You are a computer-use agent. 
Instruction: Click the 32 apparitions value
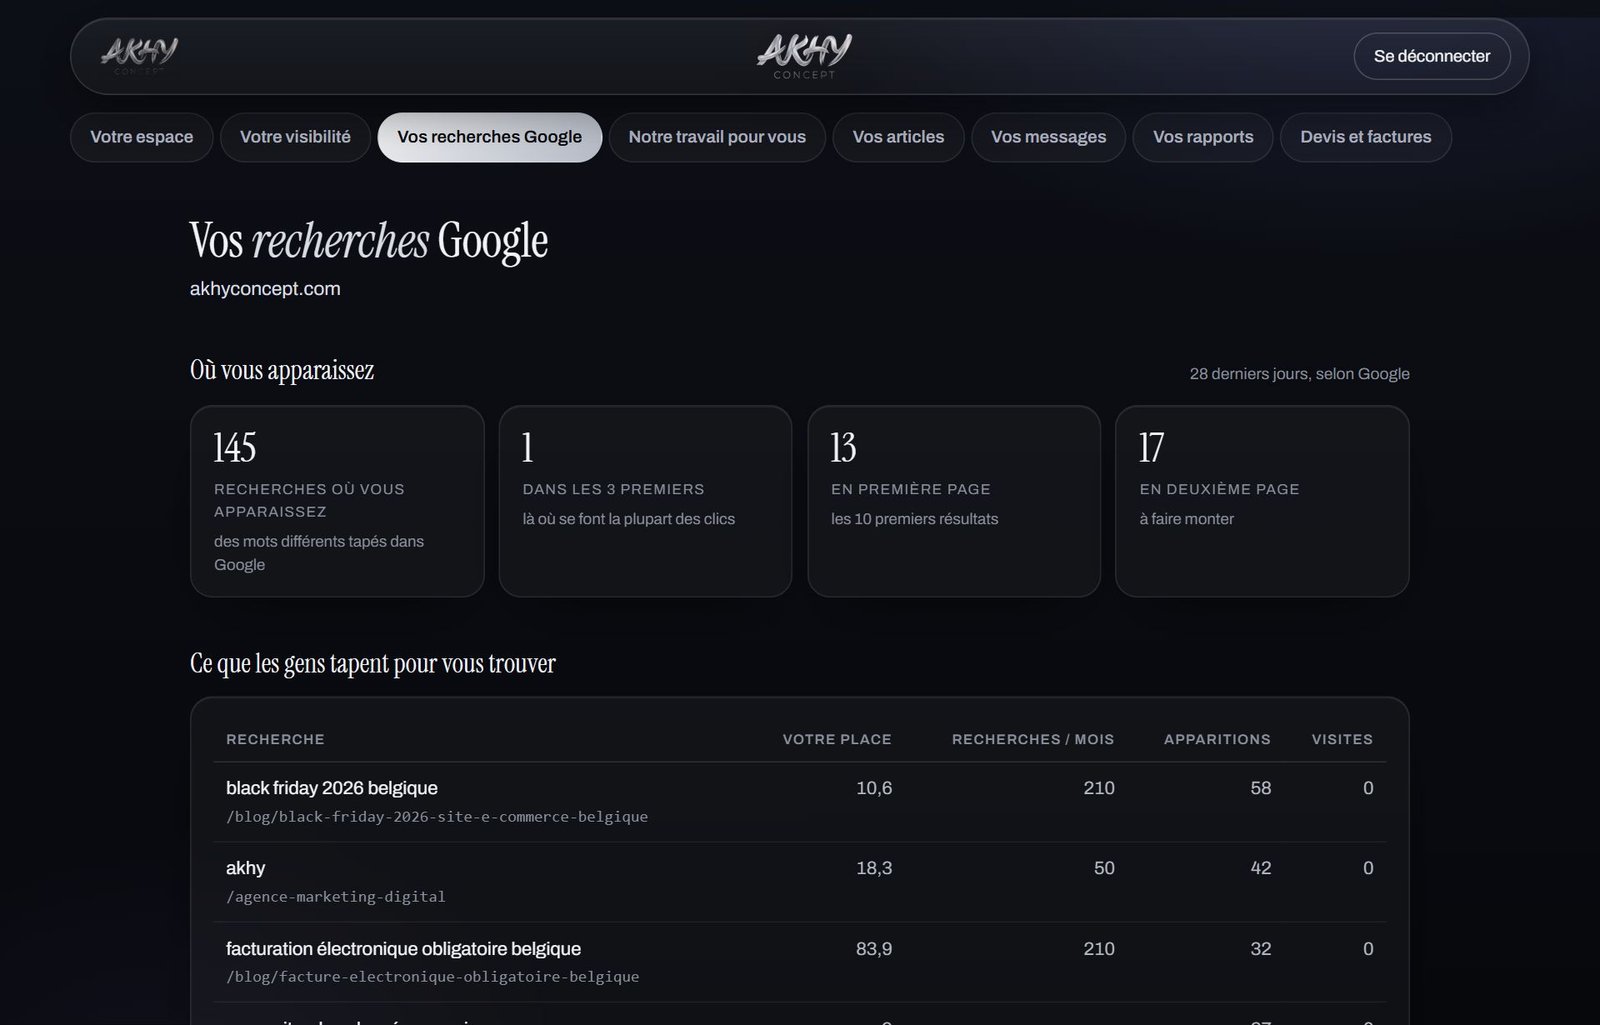coord(1261,948)
